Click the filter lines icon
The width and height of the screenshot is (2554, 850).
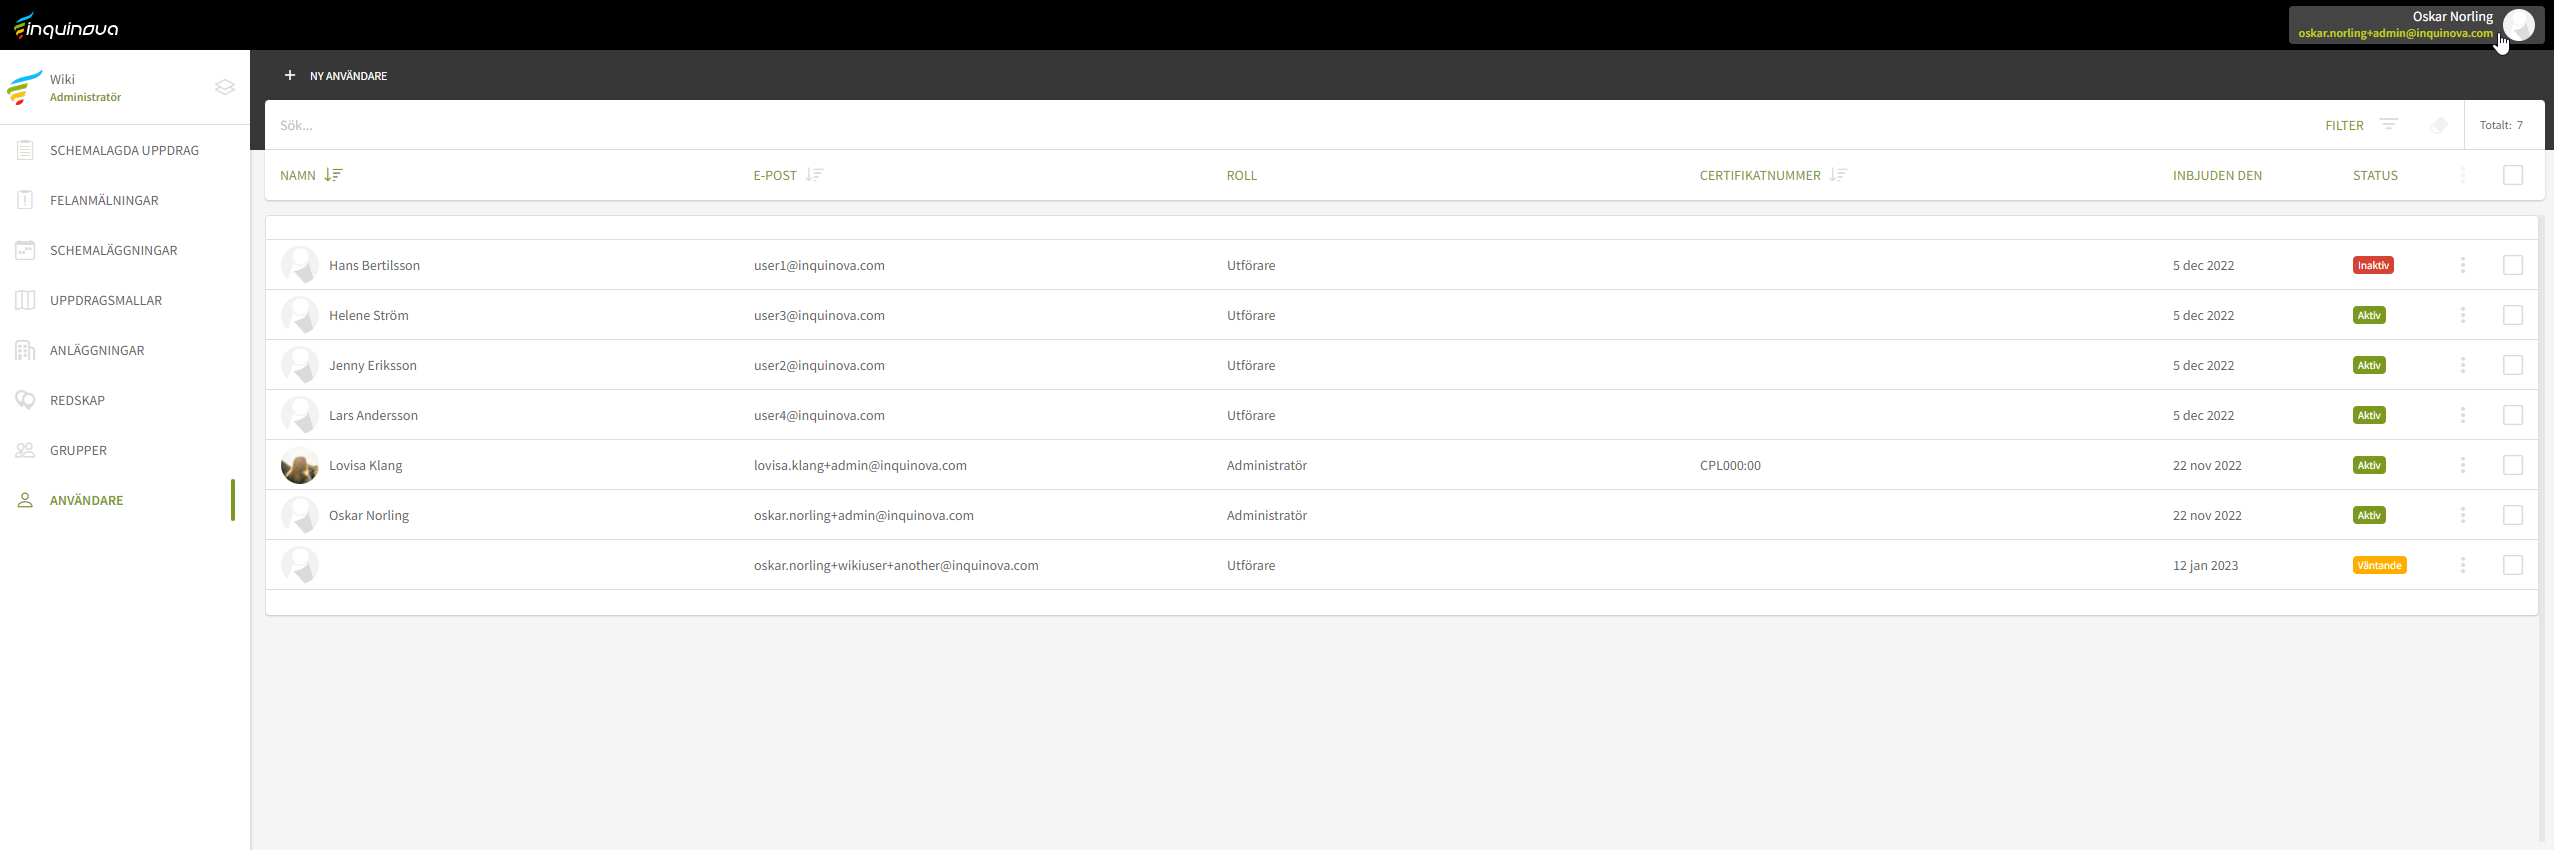click(2388, 125)
